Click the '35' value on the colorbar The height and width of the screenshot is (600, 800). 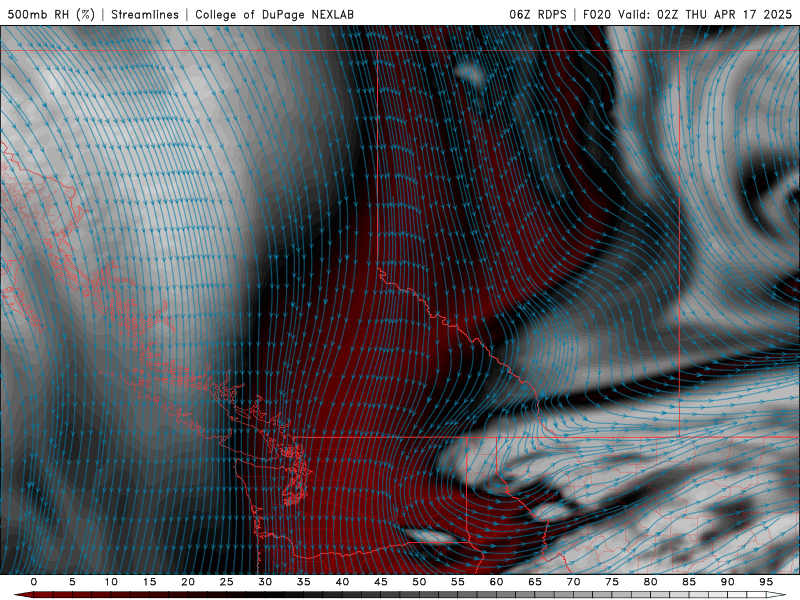(x=304, y=582)
